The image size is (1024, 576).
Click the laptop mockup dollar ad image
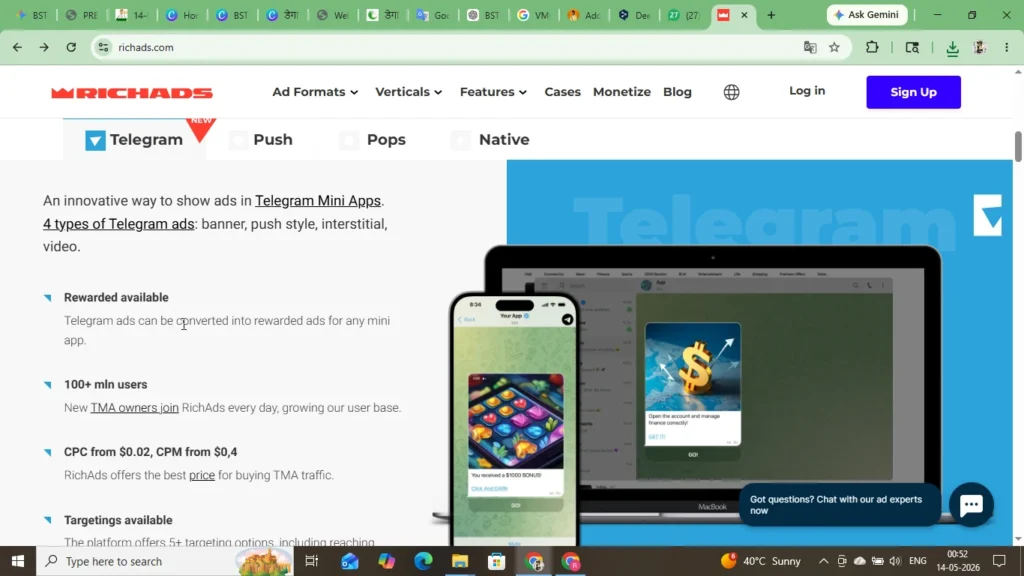pos(693,367)
